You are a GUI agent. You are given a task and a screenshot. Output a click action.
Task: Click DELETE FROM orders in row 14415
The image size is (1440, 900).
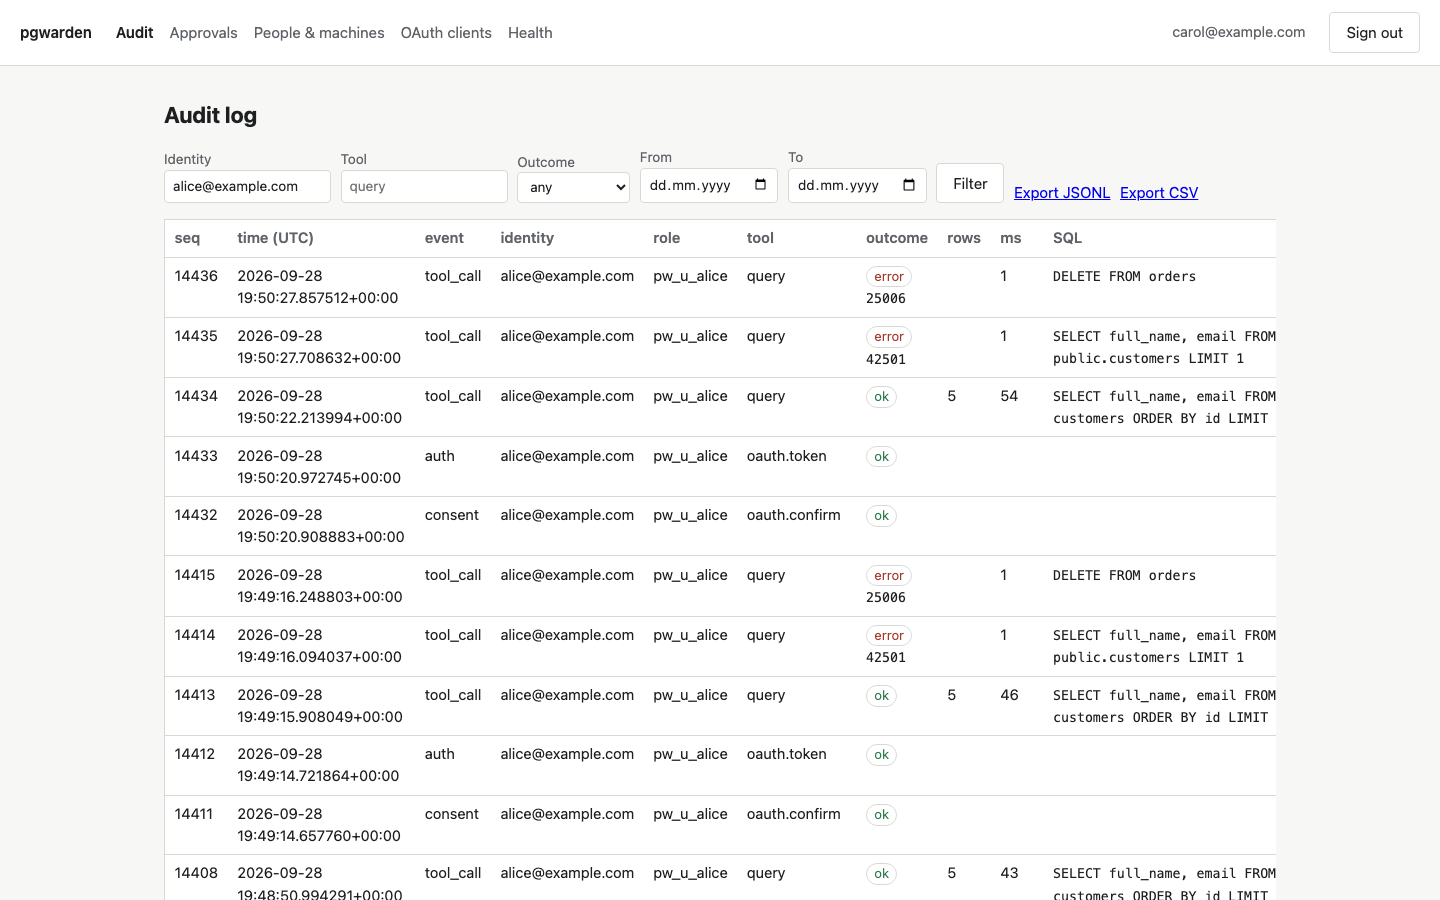(x=1125, y=575)
